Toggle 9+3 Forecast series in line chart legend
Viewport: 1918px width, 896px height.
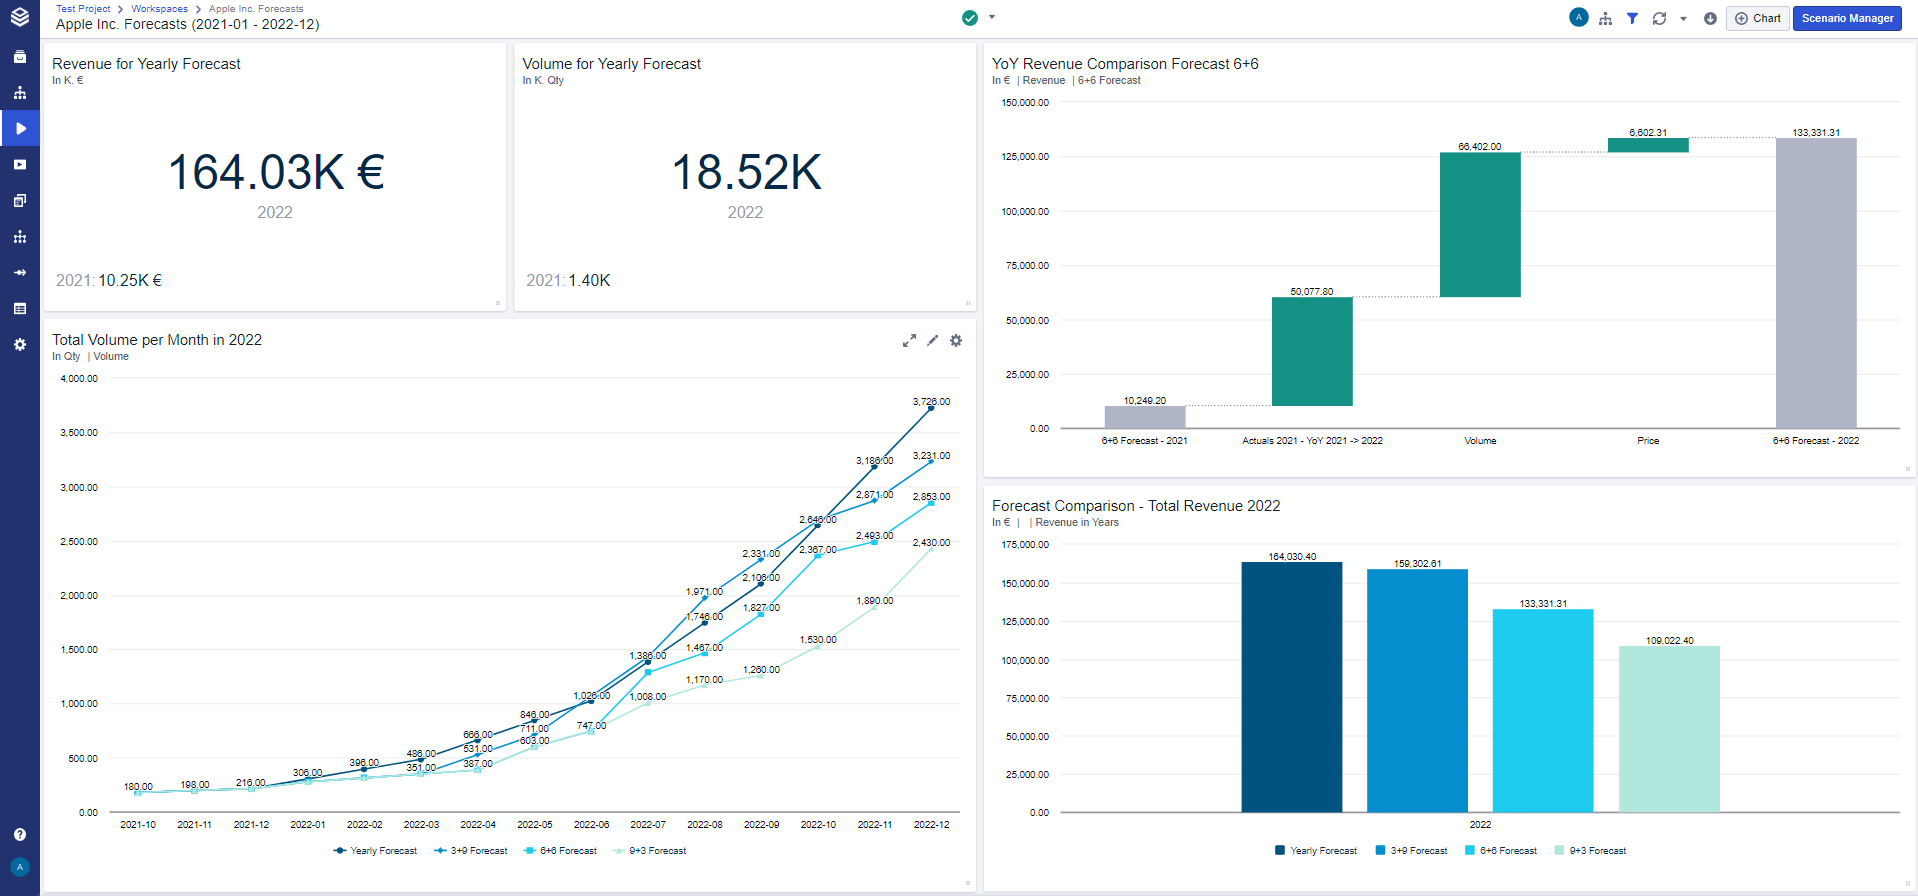point(650,851)
